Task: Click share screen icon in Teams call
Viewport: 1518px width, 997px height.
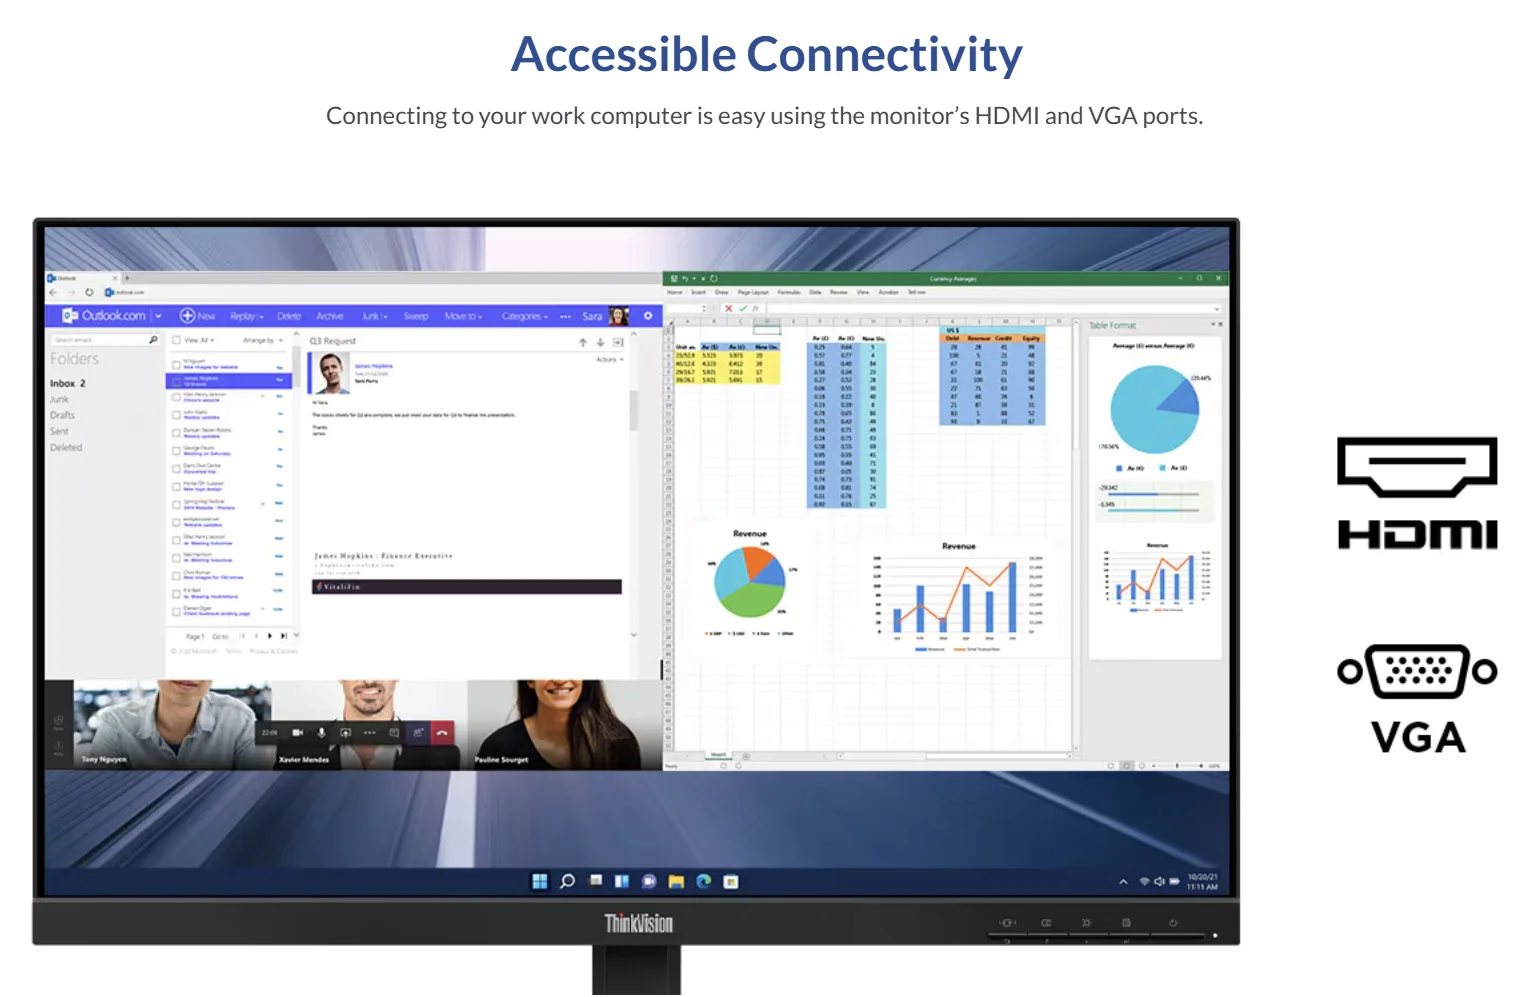Action: [345, 733]
